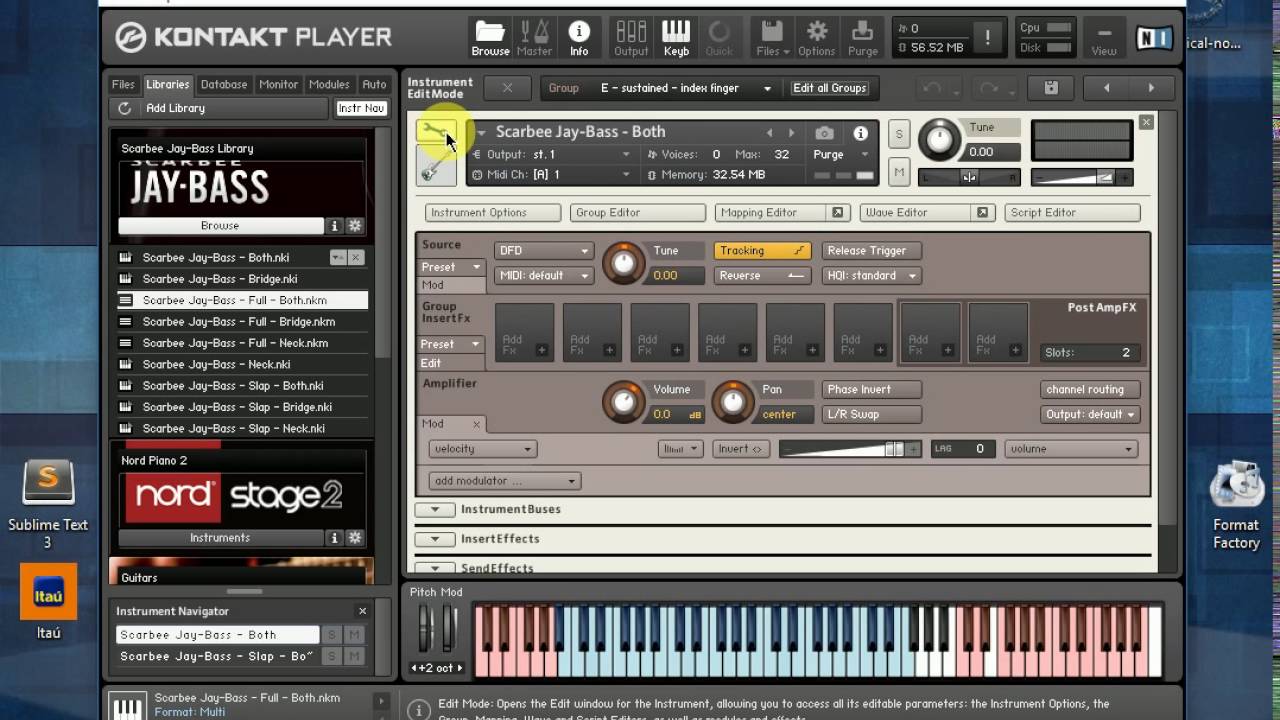Image resolution: width=1280 pixels, height=720 pixels.
Task: Open the HQI: standard dropdown
Action: pyautogui.click(x=871, y=276)
